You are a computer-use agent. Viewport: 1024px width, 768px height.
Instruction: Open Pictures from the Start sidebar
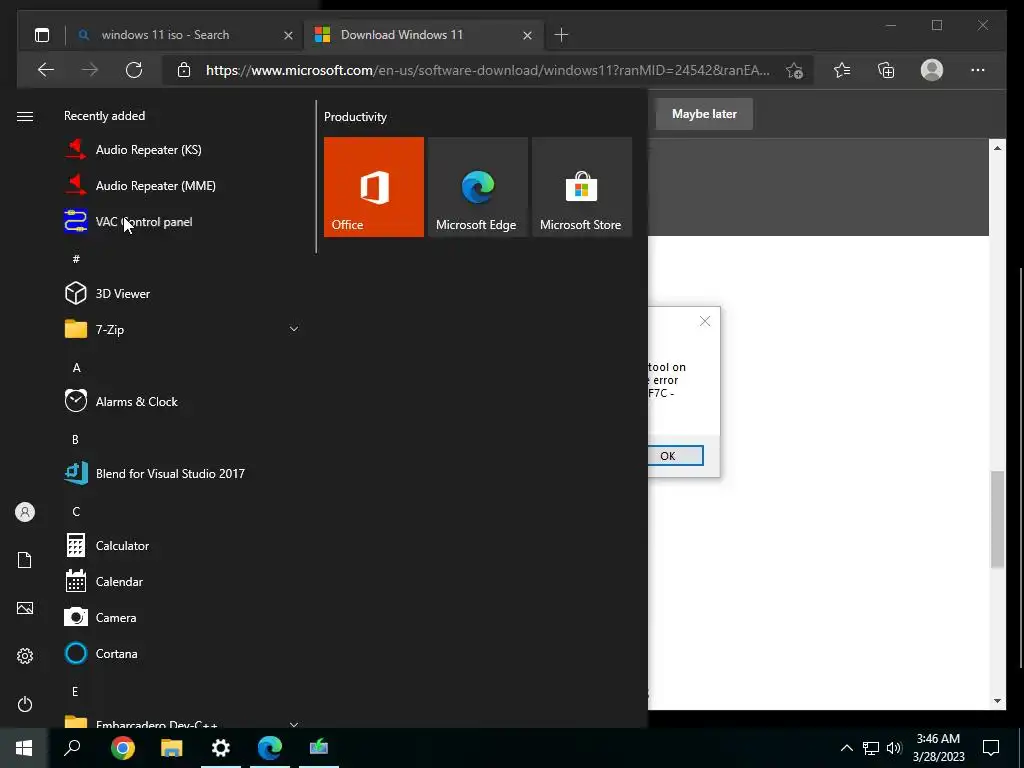tap(25, 608)
